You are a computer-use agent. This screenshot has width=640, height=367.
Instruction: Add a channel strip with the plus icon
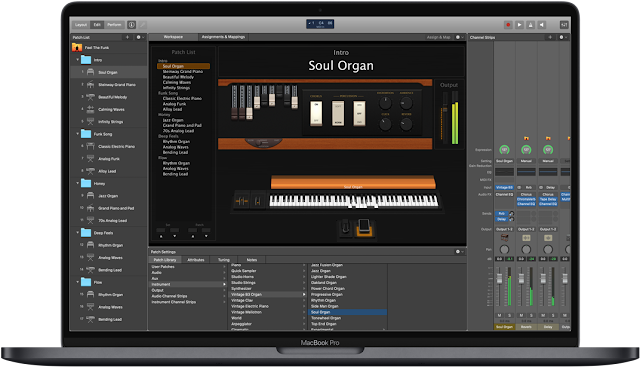550,37
